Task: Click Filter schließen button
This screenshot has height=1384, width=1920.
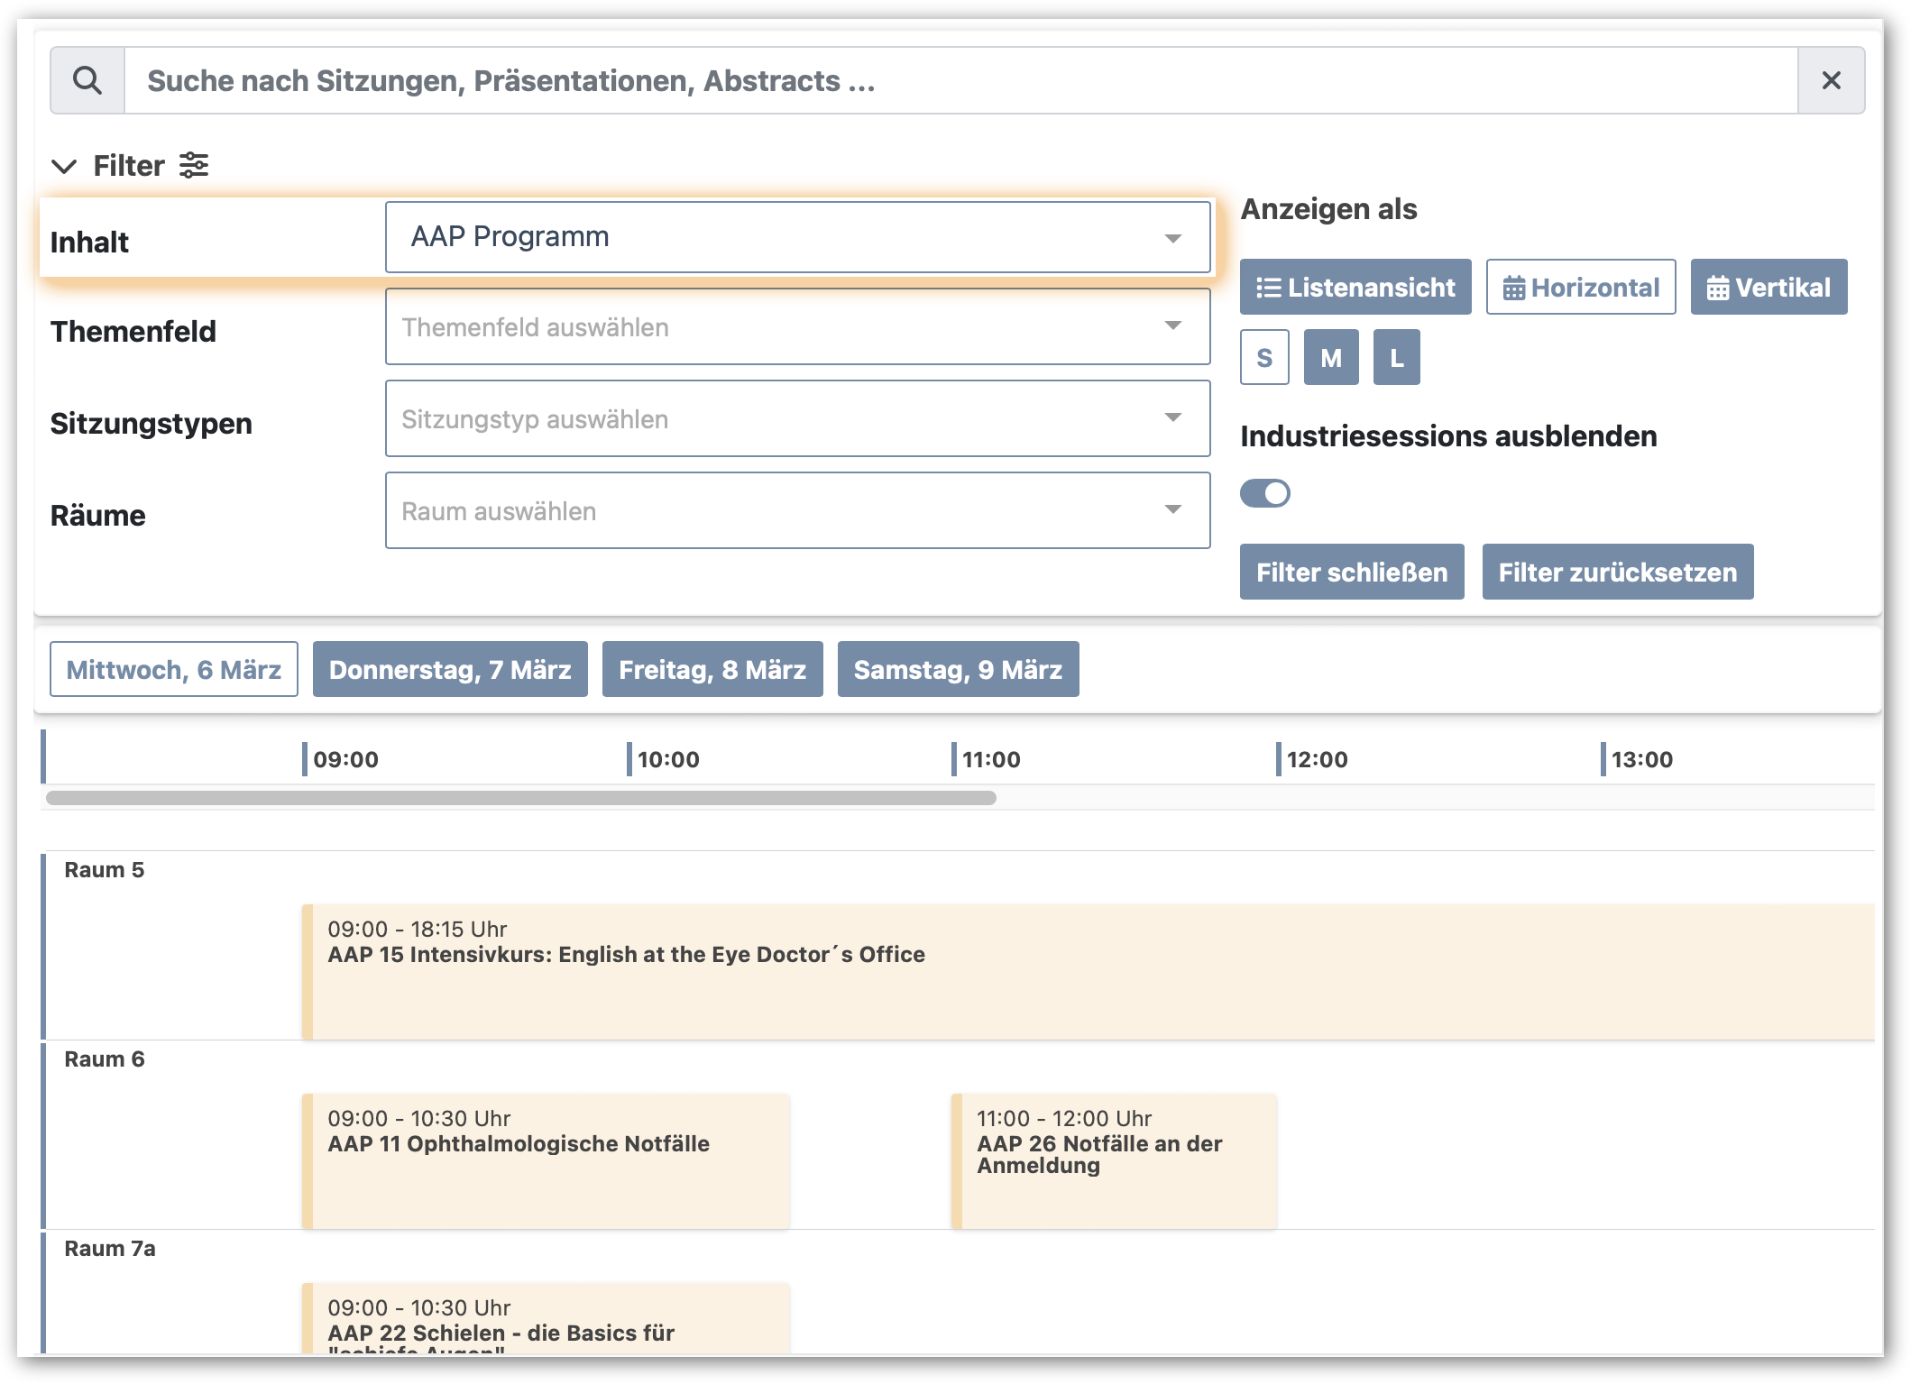Action: click(x=1351, y=572)
